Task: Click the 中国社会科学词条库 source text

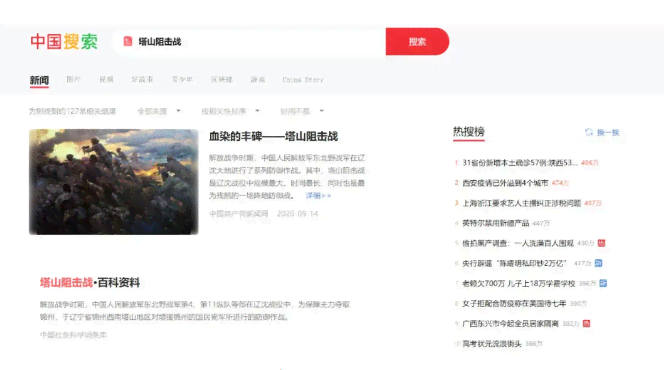Action: (x=73, y=335)
